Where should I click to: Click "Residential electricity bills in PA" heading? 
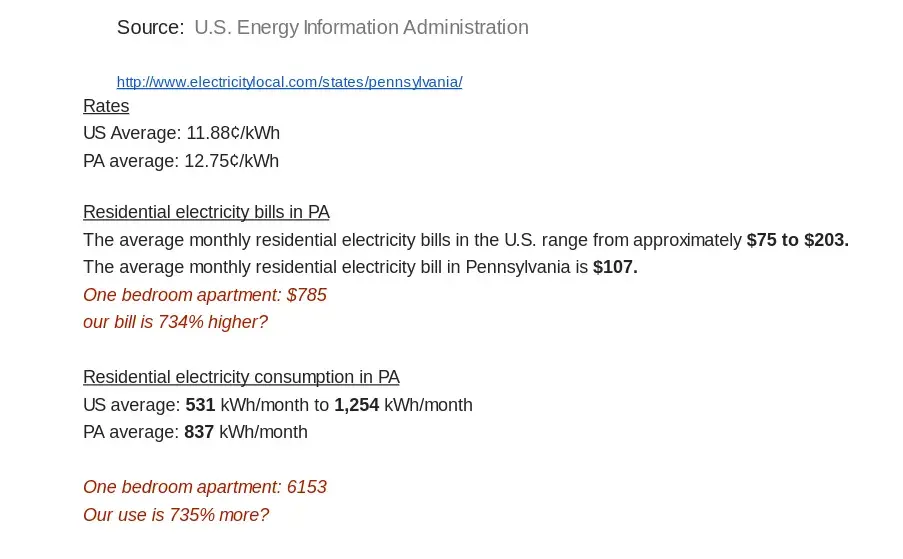(x=206, y=212)
